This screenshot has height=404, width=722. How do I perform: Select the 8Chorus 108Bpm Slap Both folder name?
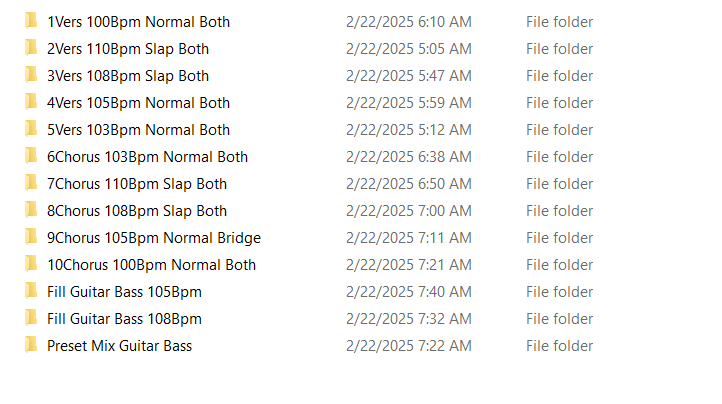[137, 211]
